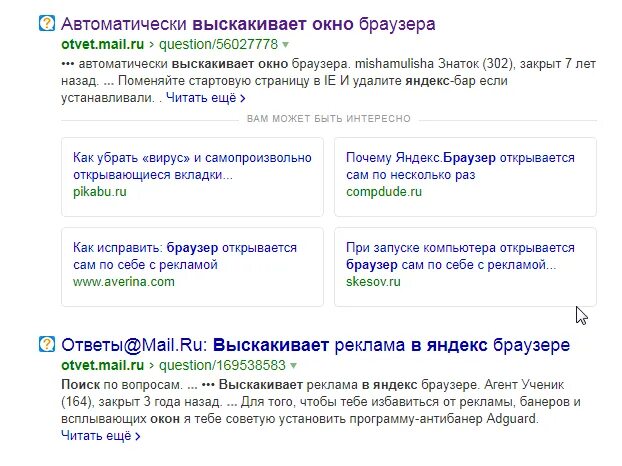This screenshot has width=622, height=466.
Task: Click the skesov.ru source link
Action: 373,282
